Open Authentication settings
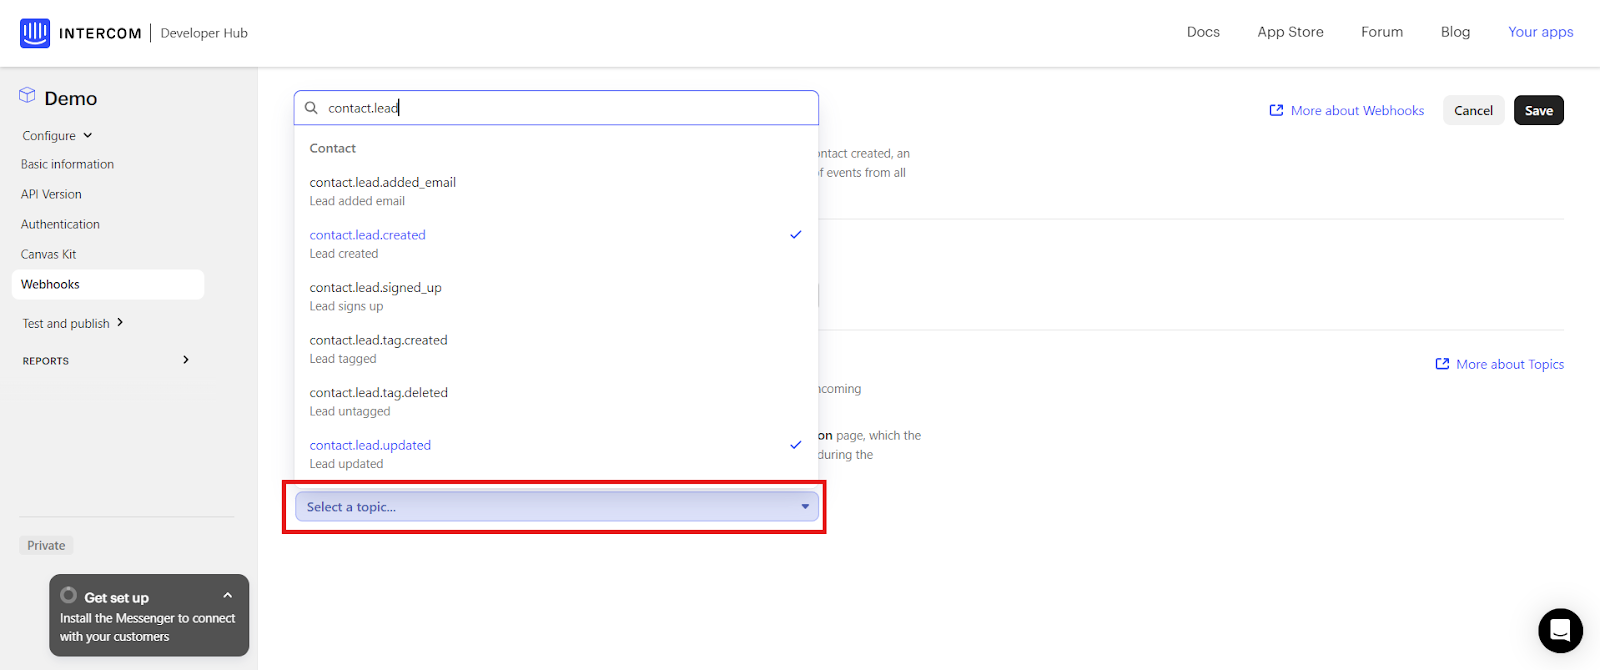1600x670 pixels. [60, 224]
